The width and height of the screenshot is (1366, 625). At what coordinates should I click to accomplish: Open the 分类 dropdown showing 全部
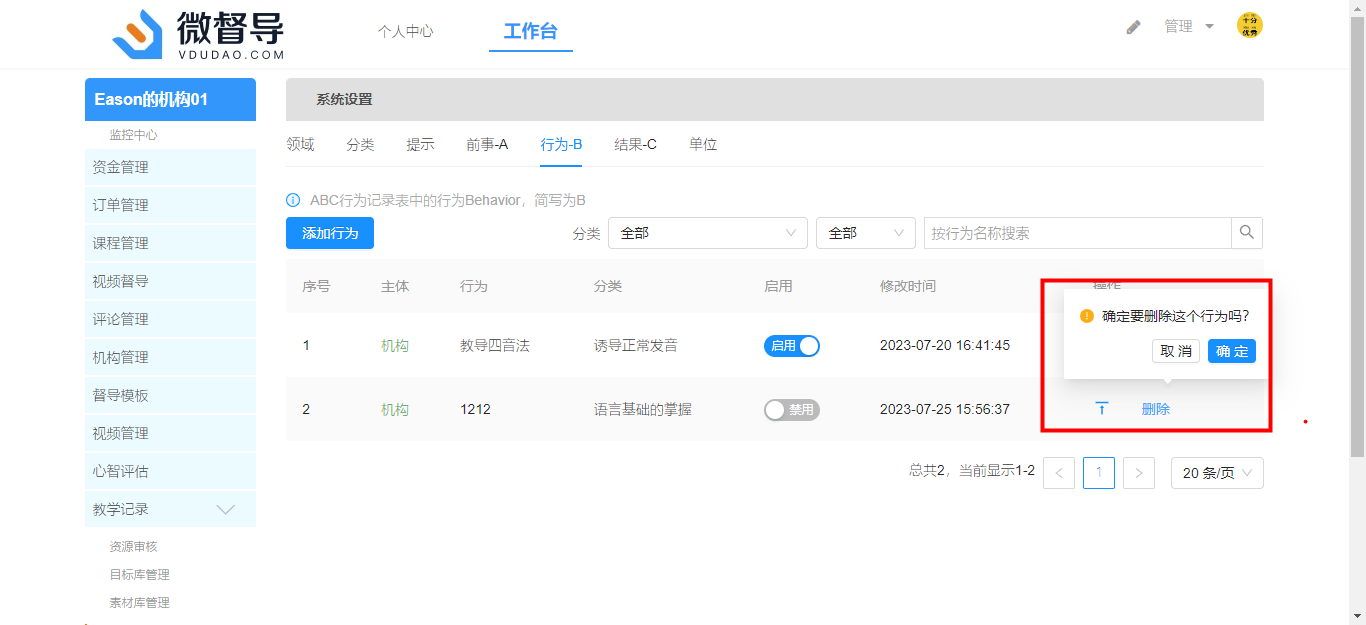(707, 233)
